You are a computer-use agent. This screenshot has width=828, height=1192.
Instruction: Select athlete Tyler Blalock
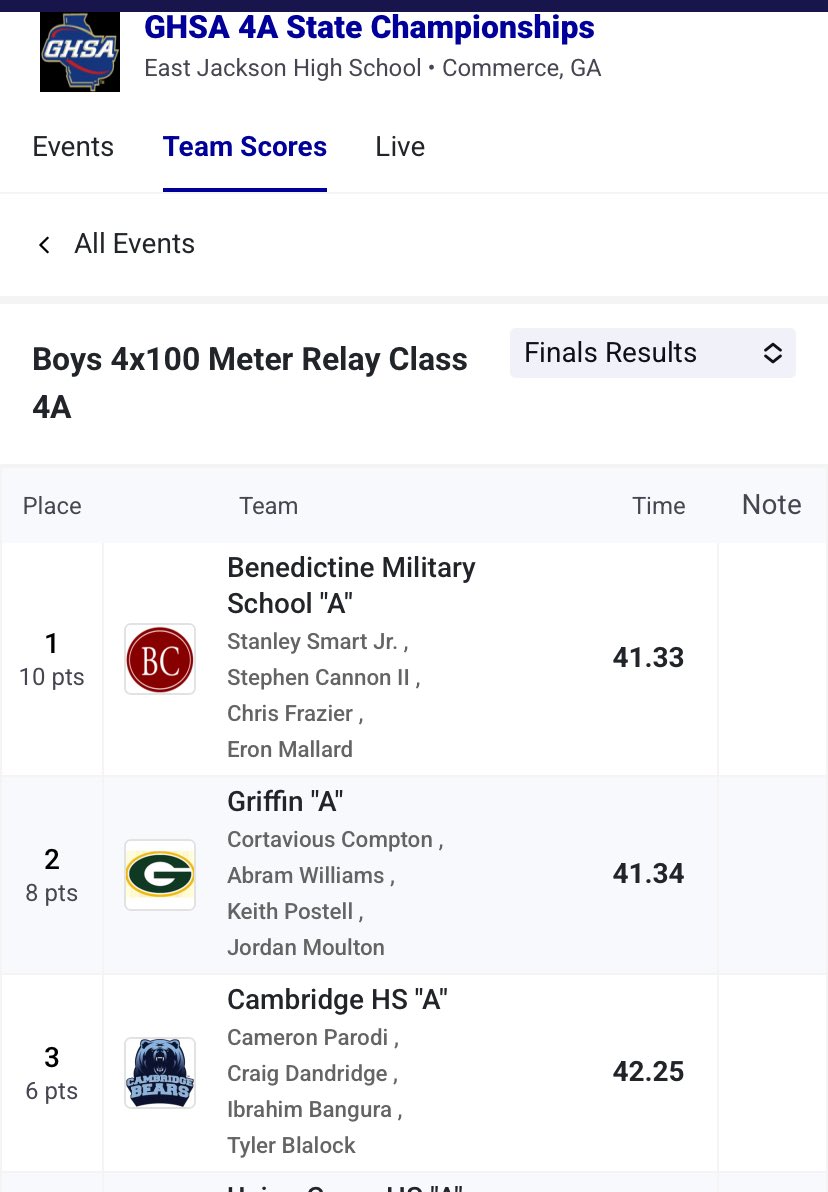(291, 1145)
